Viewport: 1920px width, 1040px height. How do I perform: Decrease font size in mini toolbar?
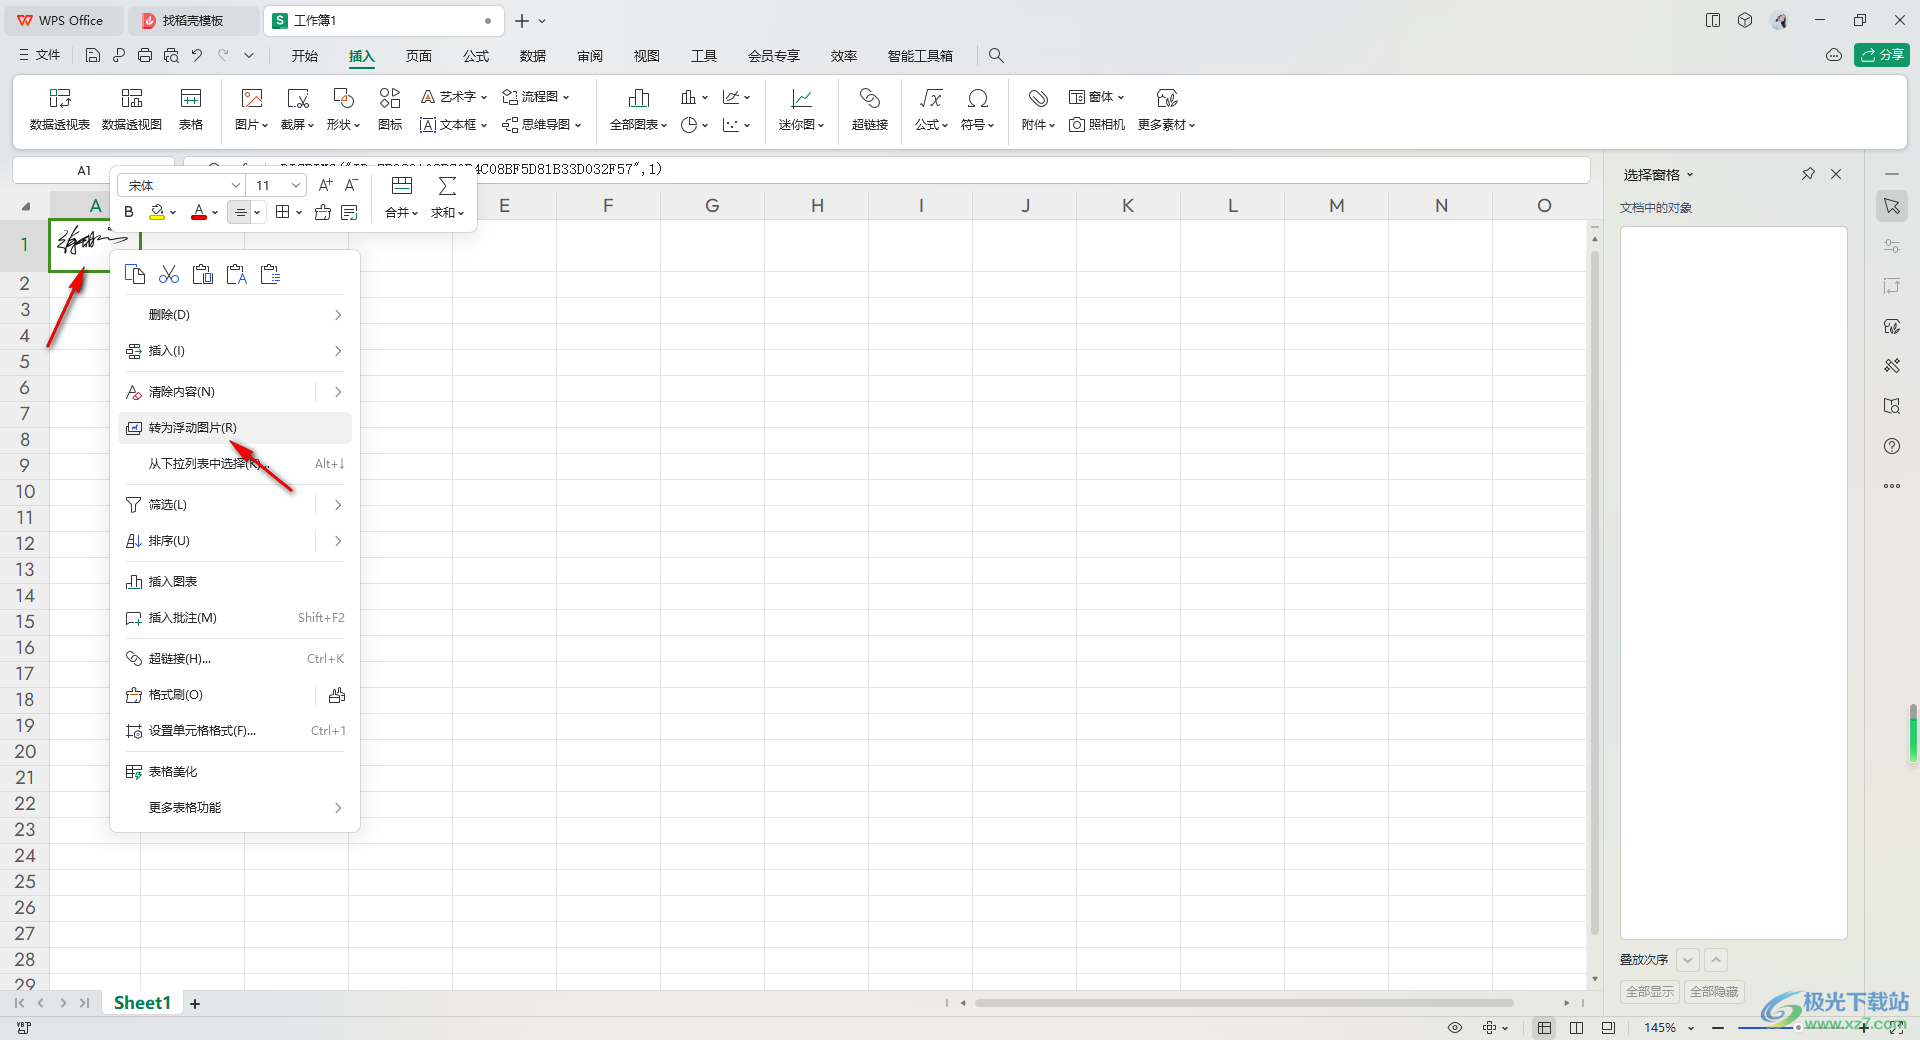pyautogui.click(x=351, y=185)
